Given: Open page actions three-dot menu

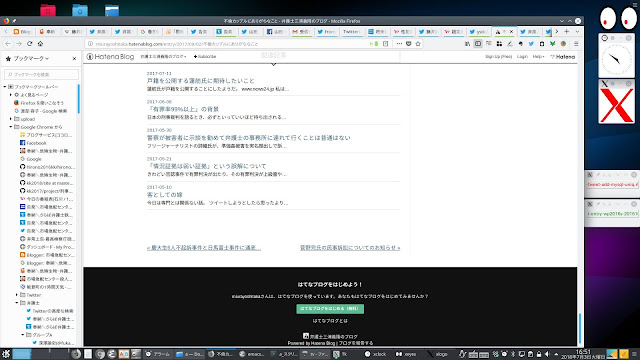Looking at the screenshot, I should pyautogui.click(x=399, y=44).
